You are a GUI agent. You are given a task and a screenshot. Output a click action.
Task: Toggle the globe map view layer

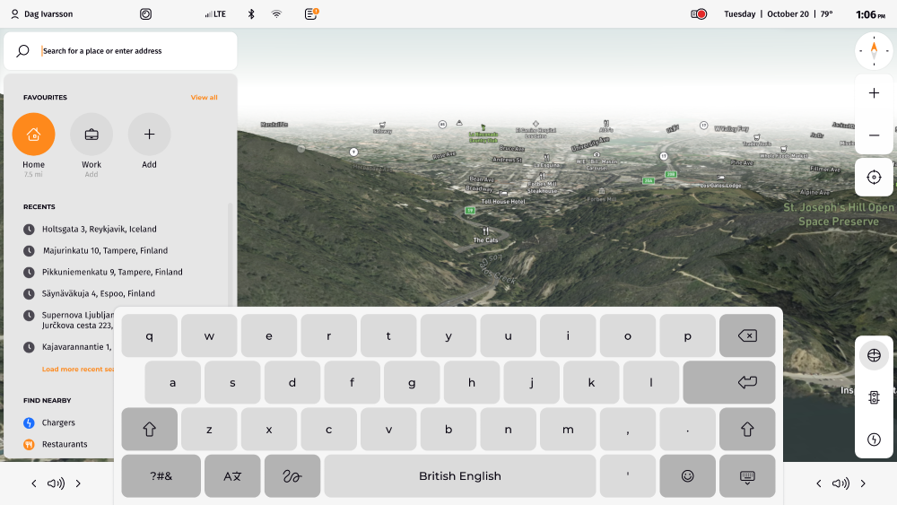[x=874, y=355]
